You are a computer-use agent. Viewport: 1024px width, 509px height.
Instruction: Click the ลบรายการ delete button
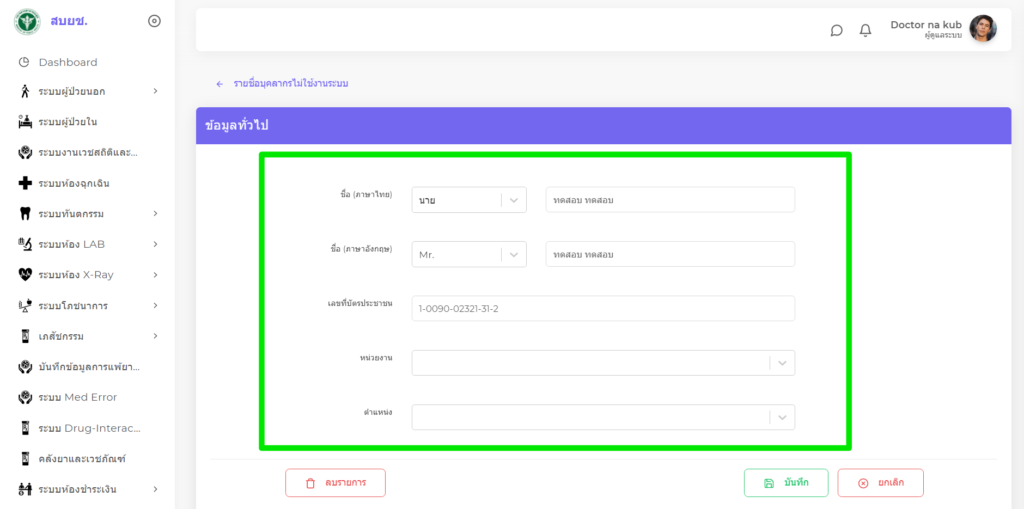point(335,483)
